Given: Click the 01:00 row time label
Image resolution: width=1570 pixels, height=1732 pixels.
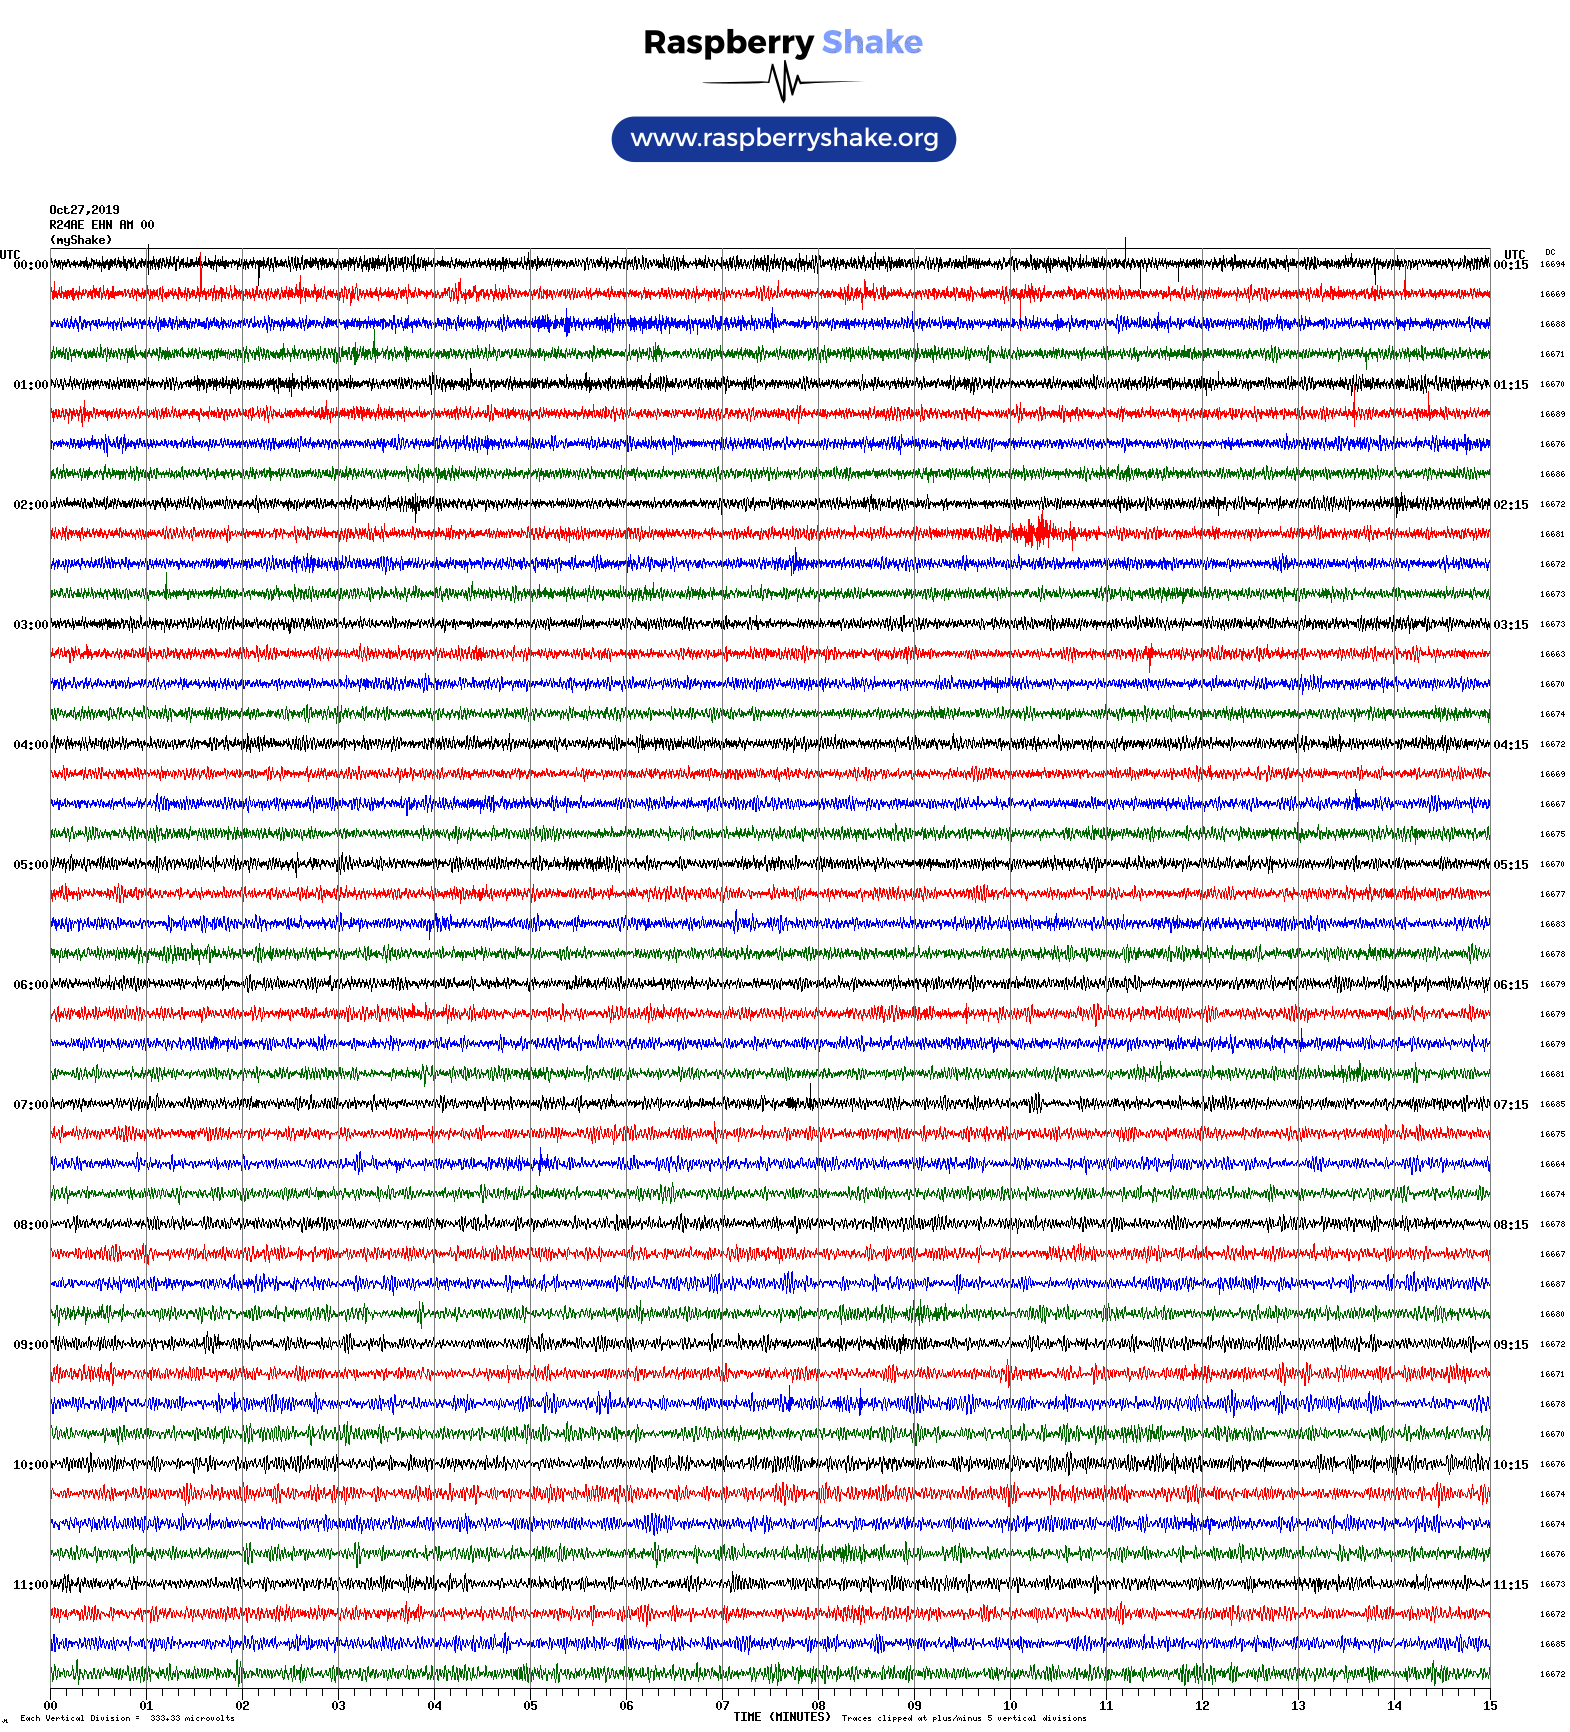Looking at the screenshot, I should 30,385.
